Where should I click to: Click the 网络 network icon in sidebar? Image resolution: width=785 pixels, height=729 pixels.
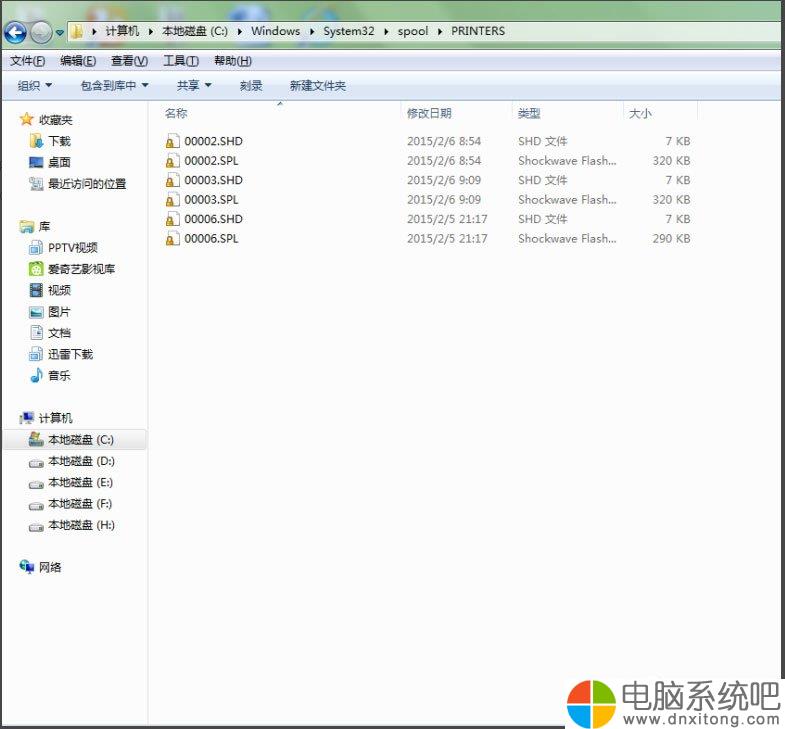[x=27, y=566]
